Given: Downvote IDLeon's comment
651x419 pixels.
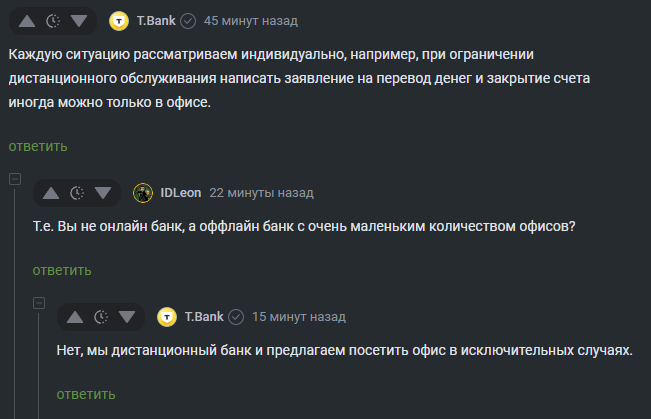Looking at the screenshot, I should (102, 193).
